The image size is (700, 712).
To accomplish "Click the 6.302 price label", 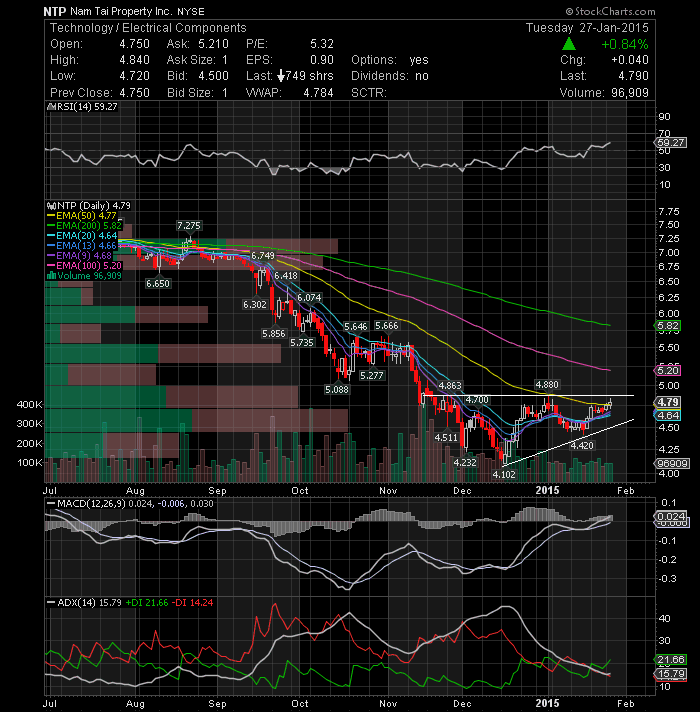I will point(255,305).
